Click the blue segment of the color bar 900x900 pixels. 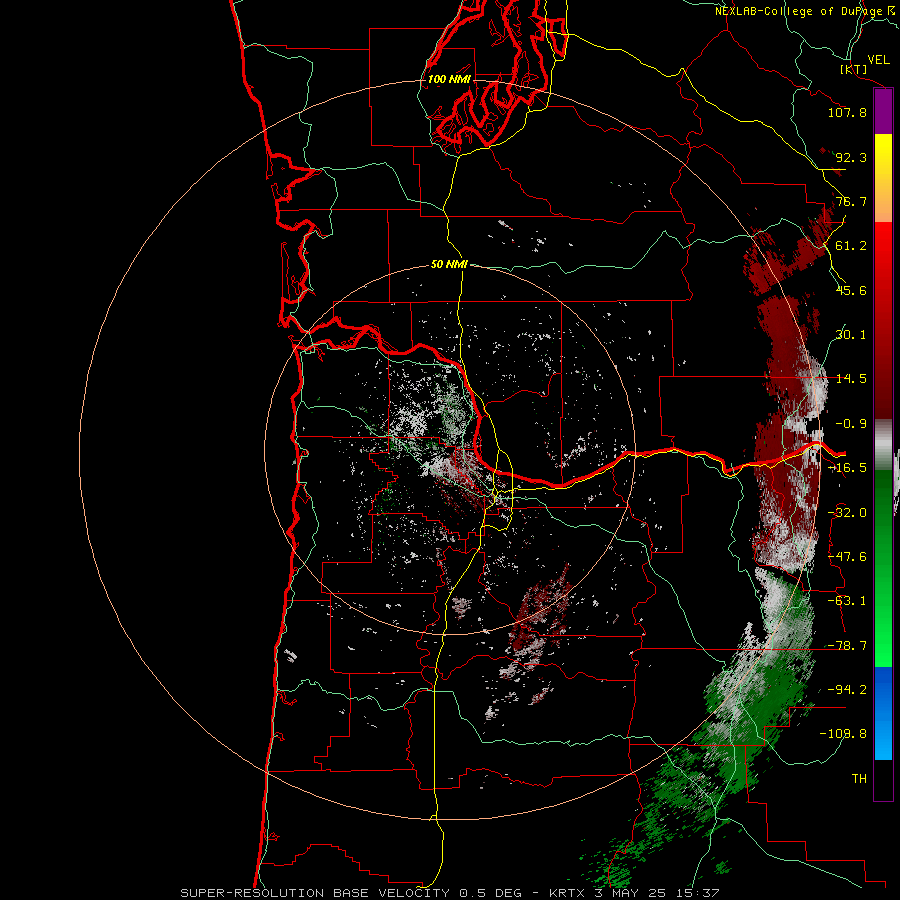tap(883, 713)
